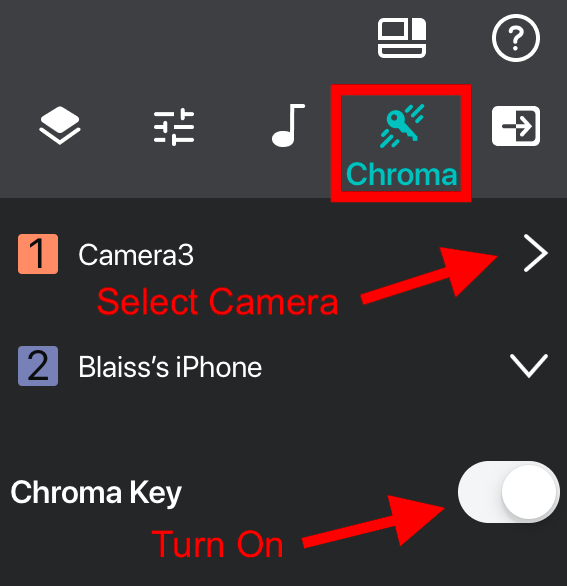Switch to the stacked layers panel icon
The image size is (567, 586).
(59, 126)
